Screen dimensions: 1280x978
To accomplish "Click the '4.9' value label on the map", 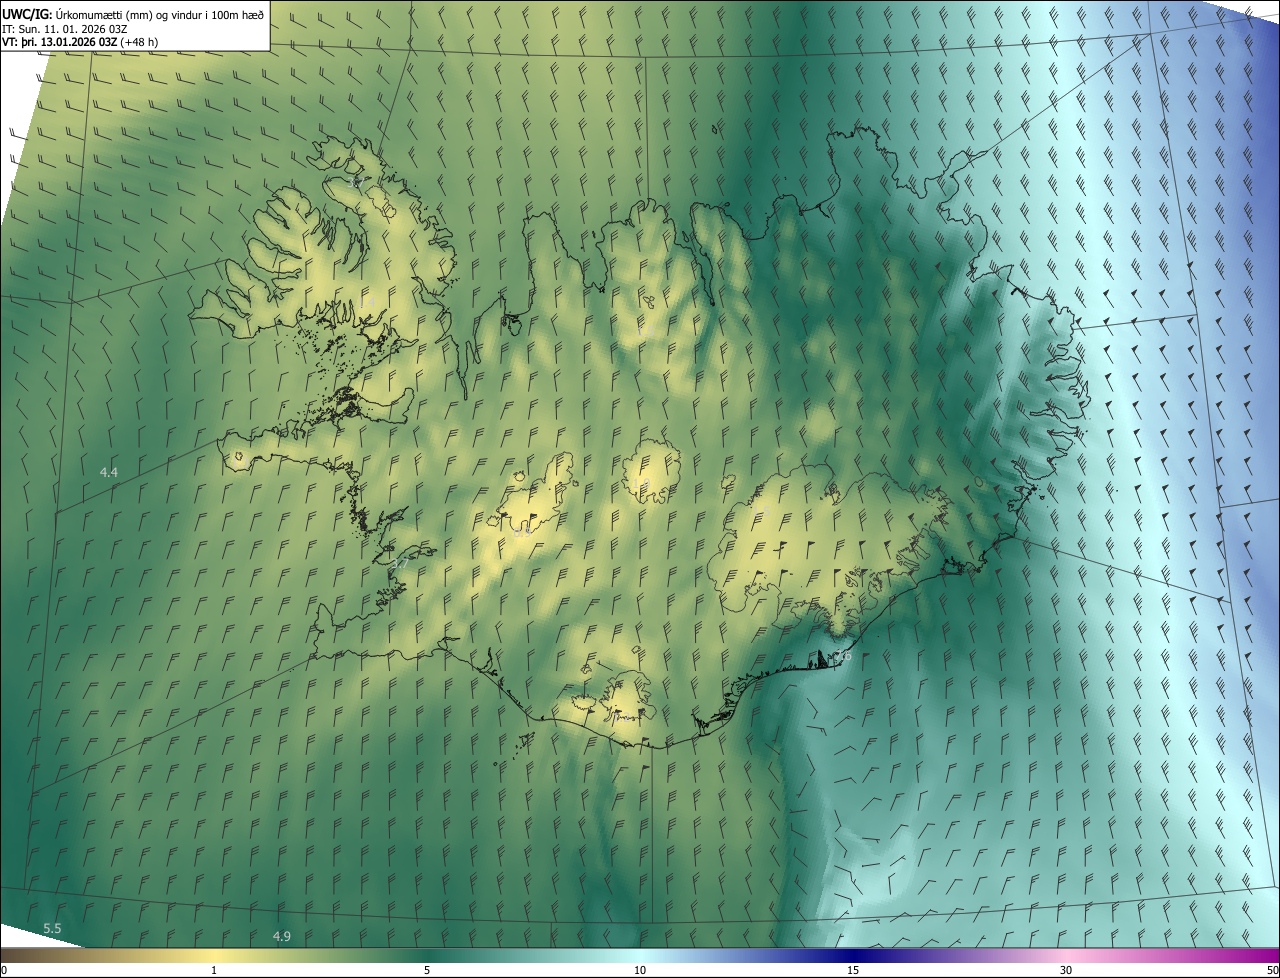I will pyautogui.click(x=282, y=936).
